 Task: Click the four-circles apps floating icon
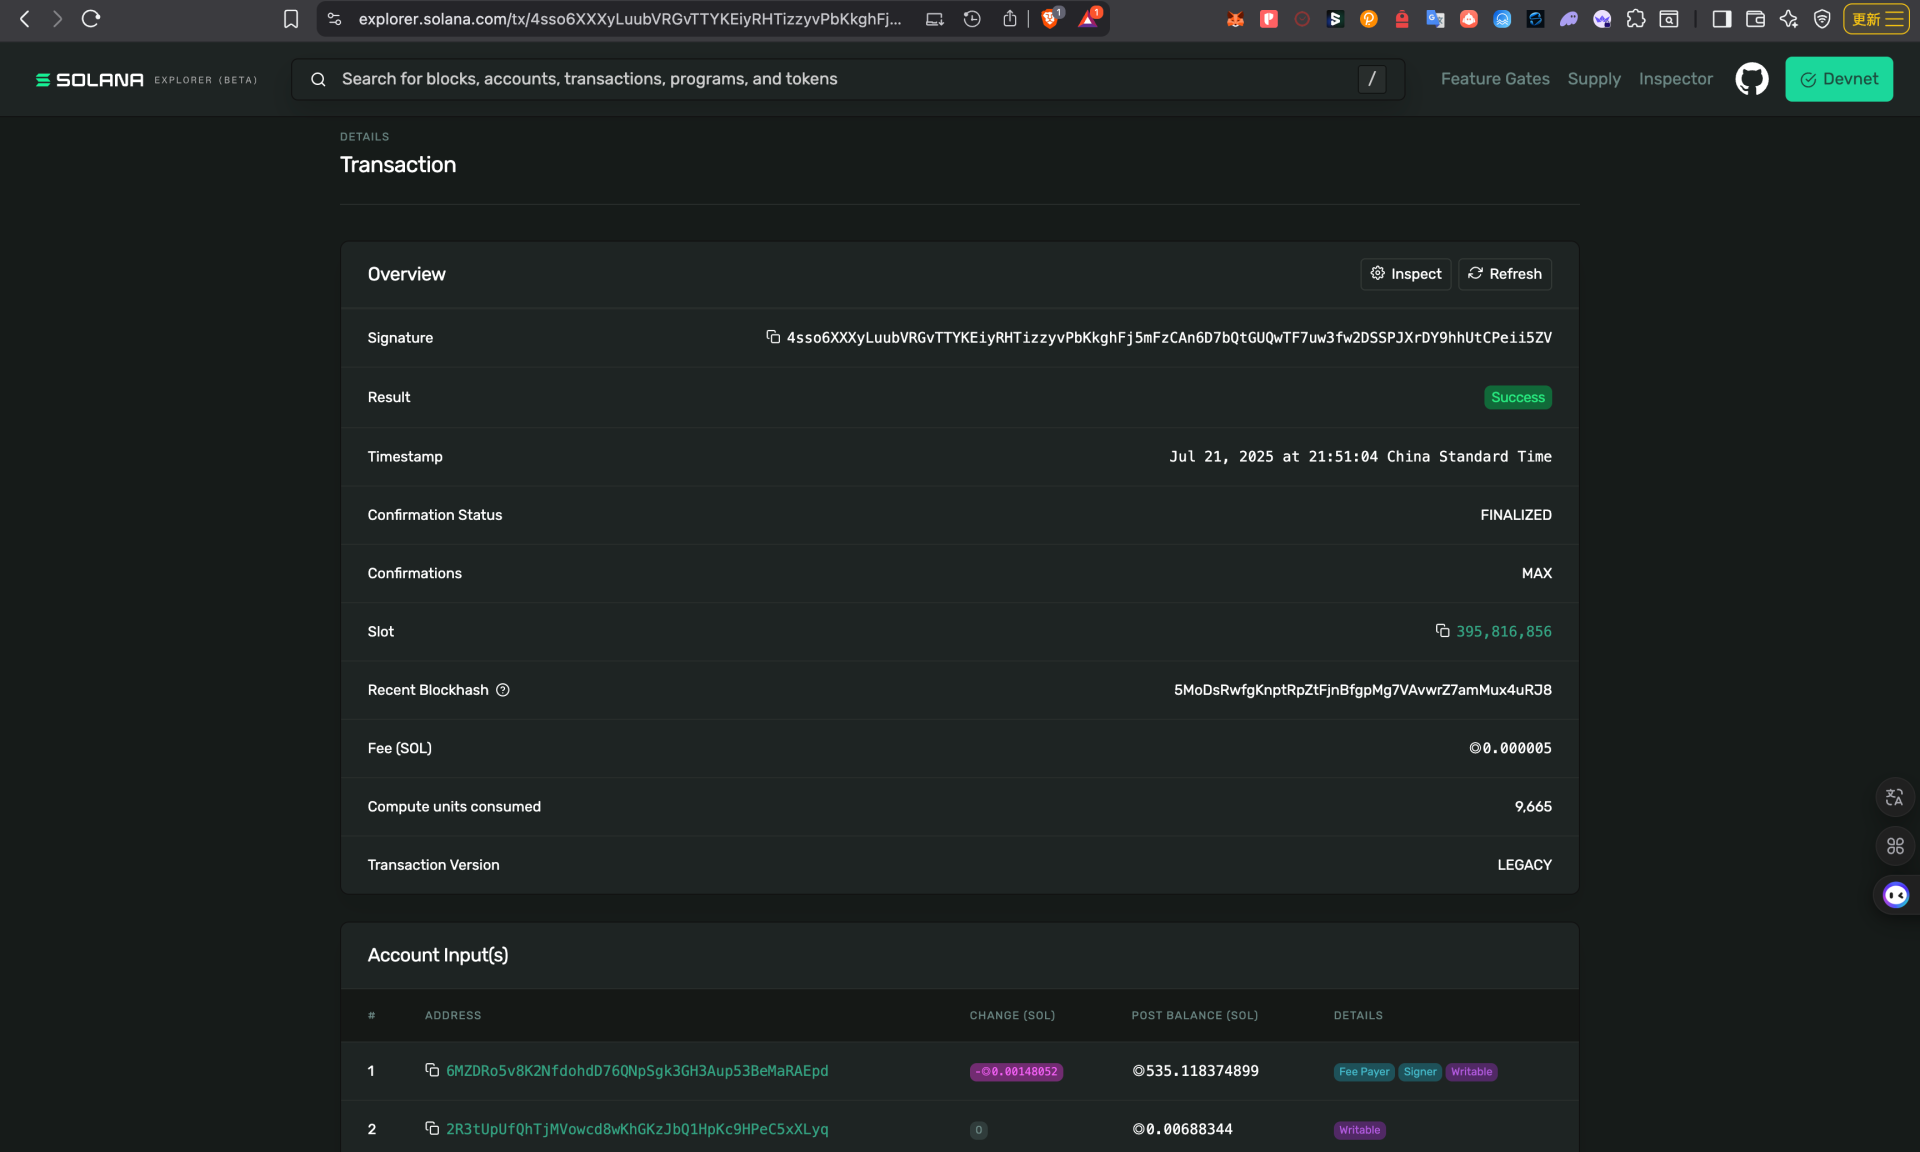coord(1895,846)
